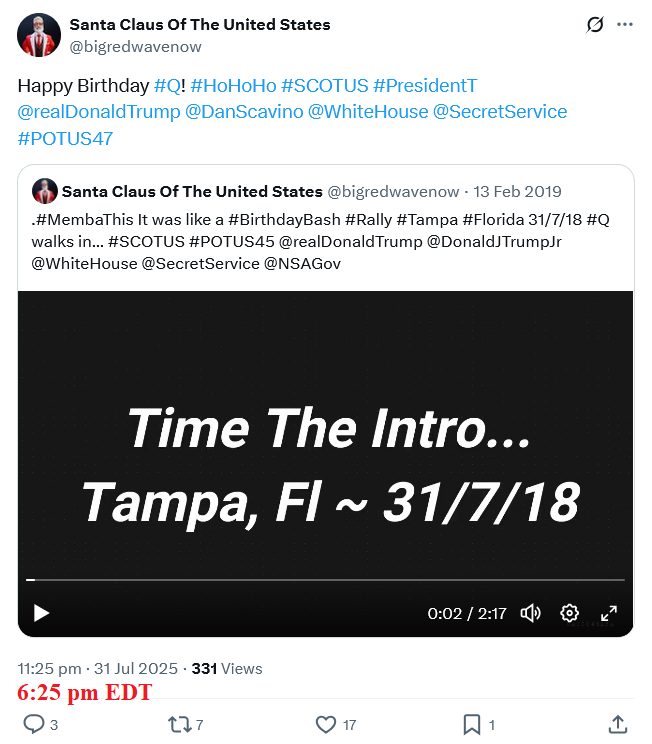Click the #POTUS47 hashtag link
652x744 pixels.
click(x=65, y=138)
